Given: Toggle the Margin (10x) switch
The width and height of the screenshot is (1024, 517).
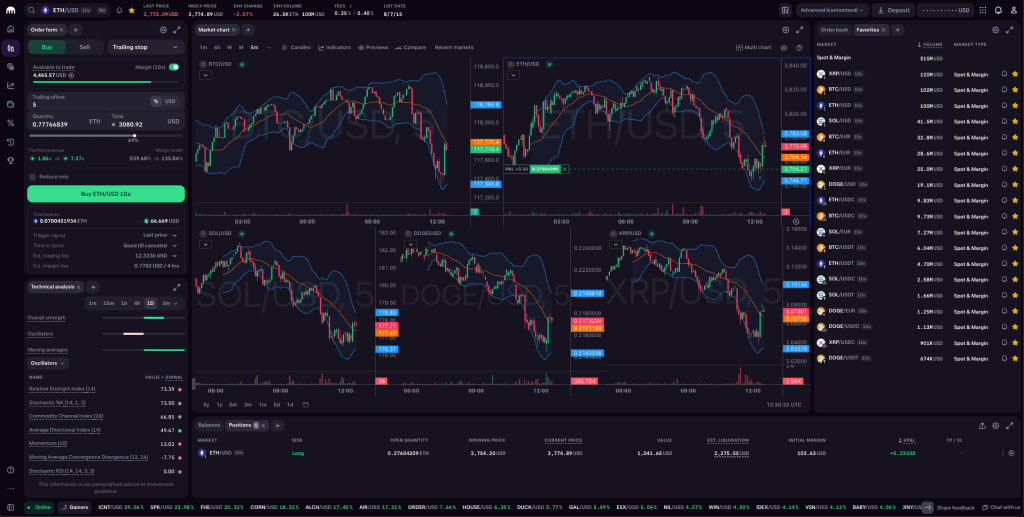Looking at the screenshot, I should (174, 67).
